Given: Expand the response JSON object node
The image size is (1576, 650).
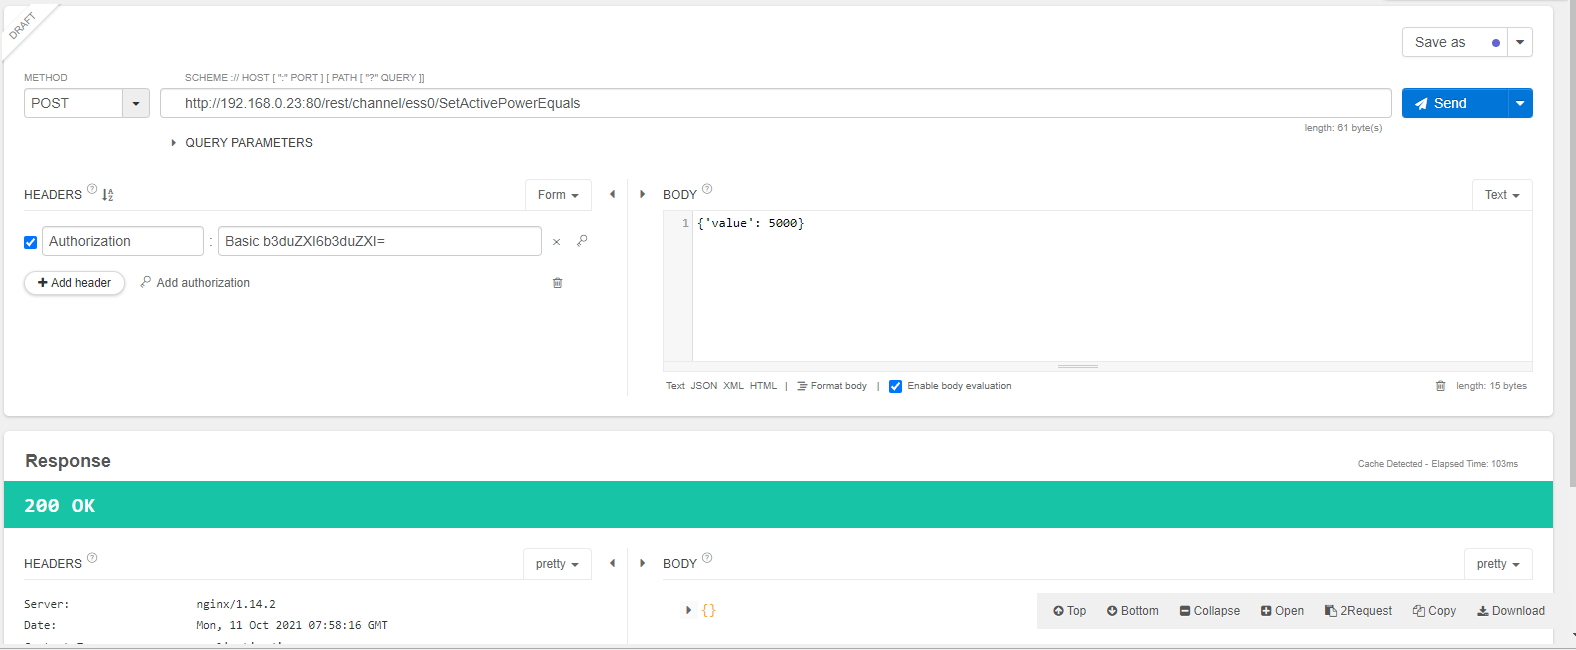Looking at the screenshot, I should 688,610.
